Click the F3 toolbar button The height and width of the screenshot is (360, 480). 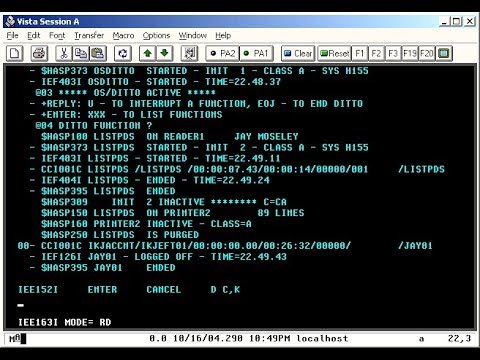393,53
